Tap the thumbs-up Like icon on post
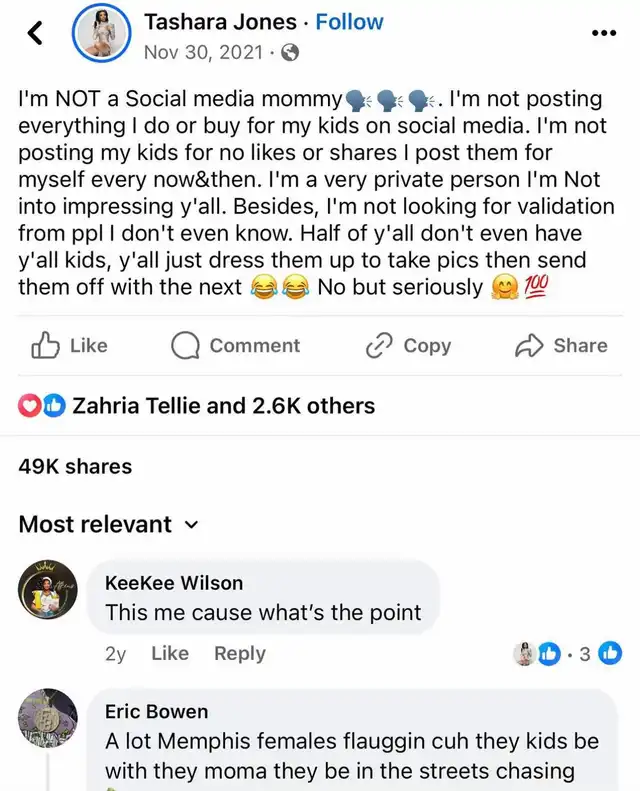The height and width of the screenshot is (791, 640). click(45, 345)
